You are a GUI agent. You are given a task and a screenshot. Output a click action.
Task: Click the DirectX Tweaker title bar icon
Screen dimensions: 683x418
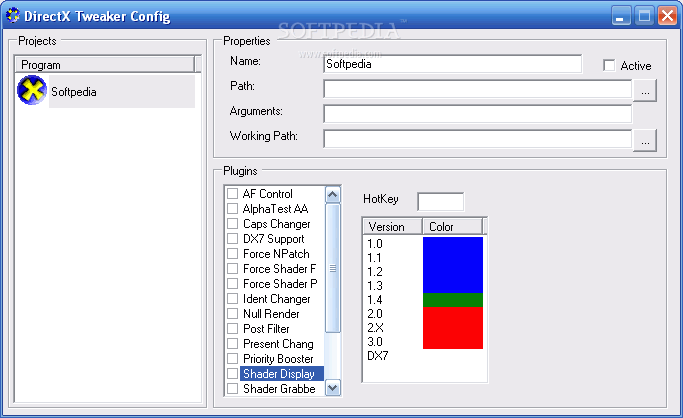click(13, 15)
